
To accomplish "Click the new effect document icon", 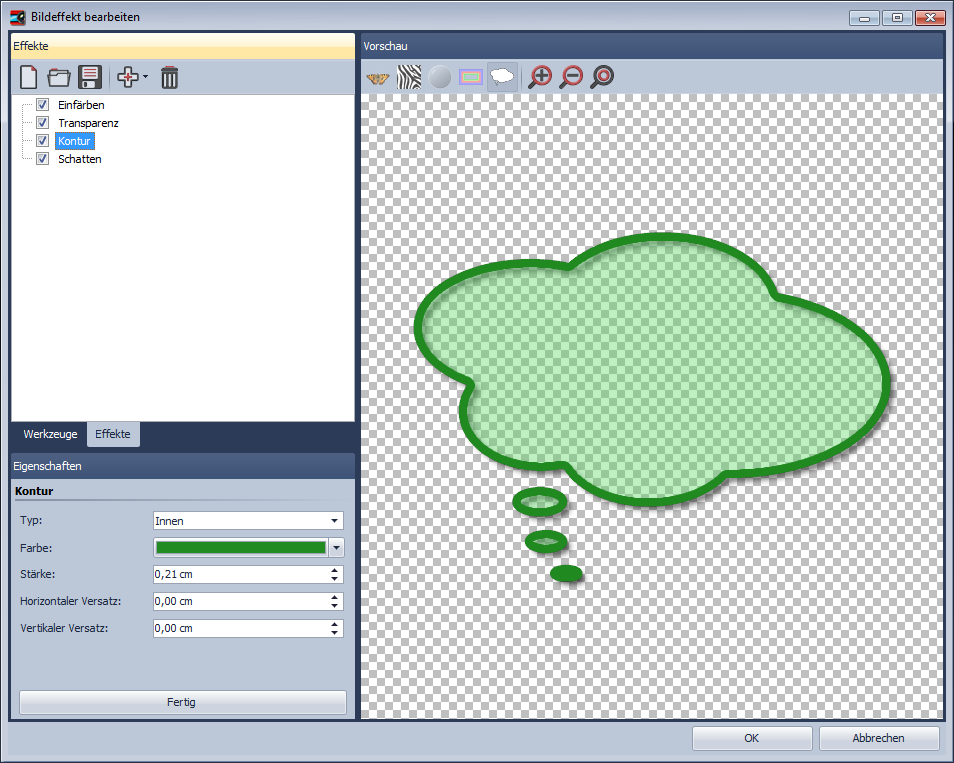I will [x=29, y=77].
